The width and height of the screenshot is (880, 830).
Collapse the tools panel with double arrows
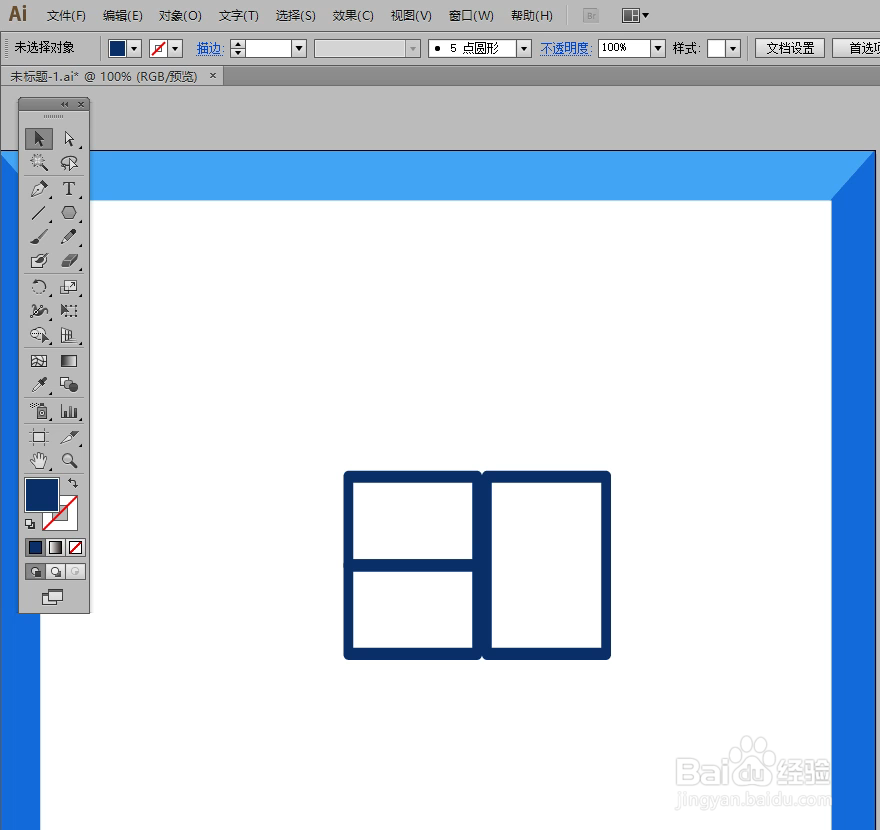[x=65, y=104]
